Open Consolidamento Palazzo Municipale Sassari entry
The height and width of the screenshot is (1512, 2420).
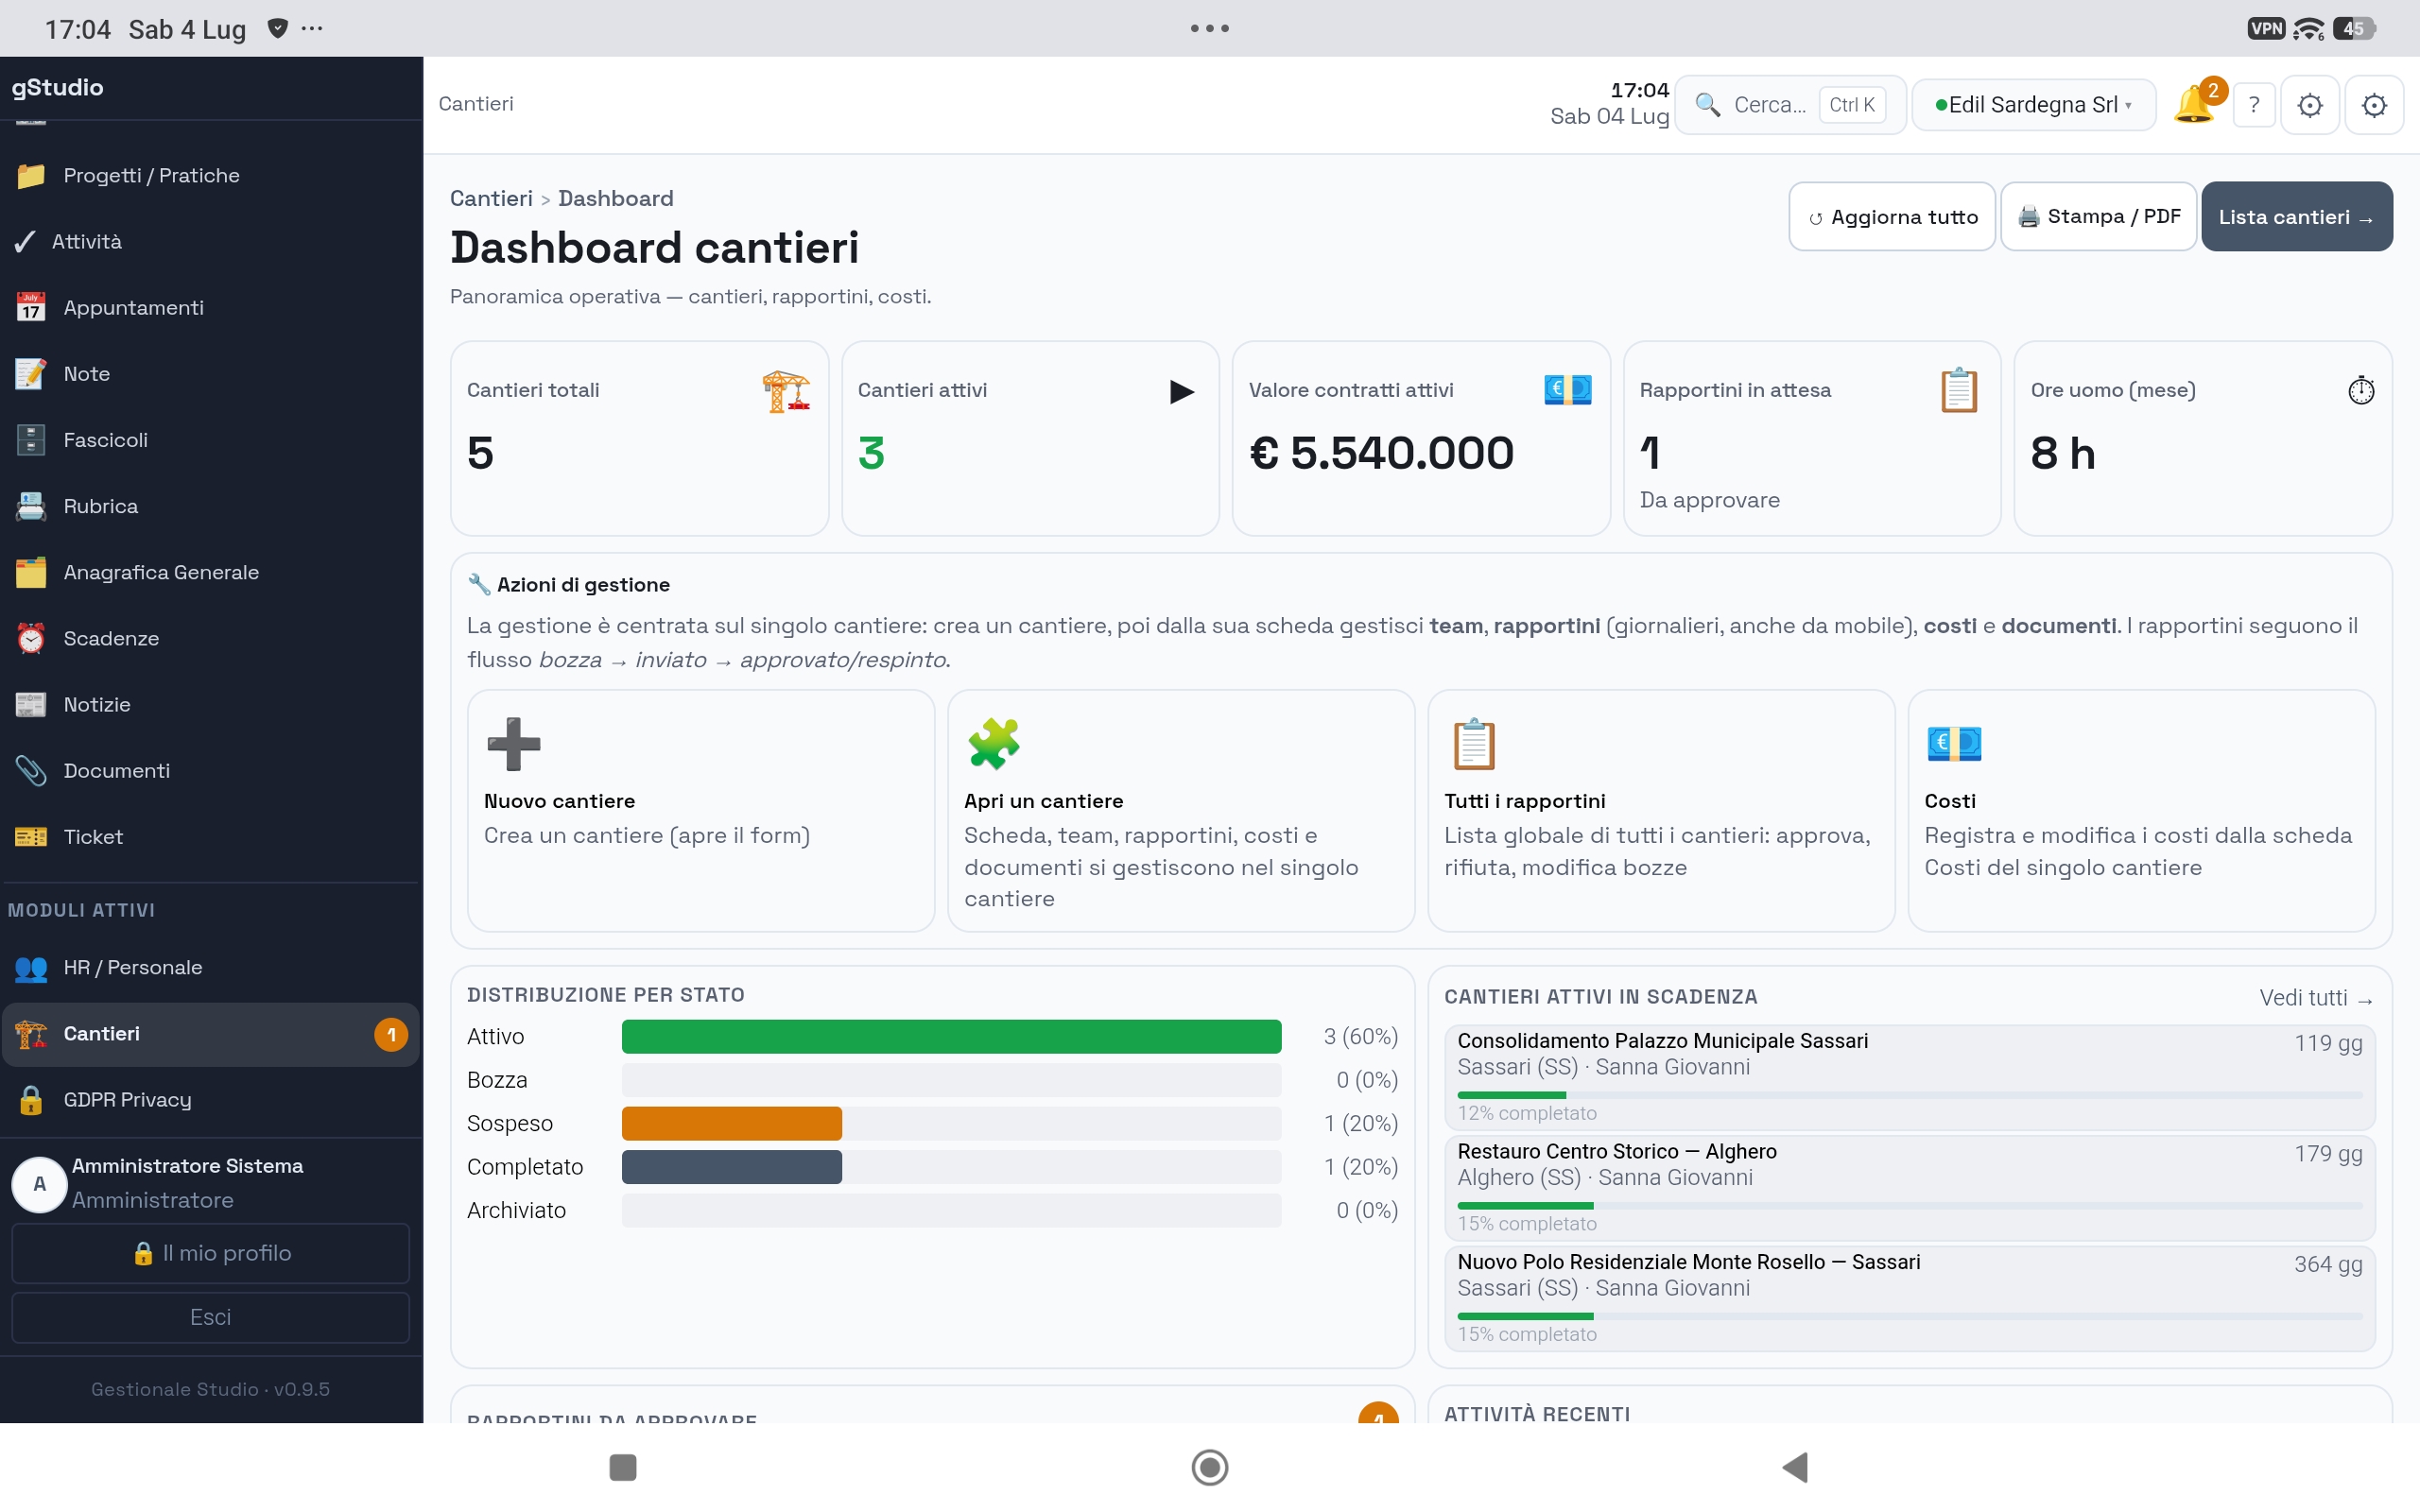pos(1909,1077)
